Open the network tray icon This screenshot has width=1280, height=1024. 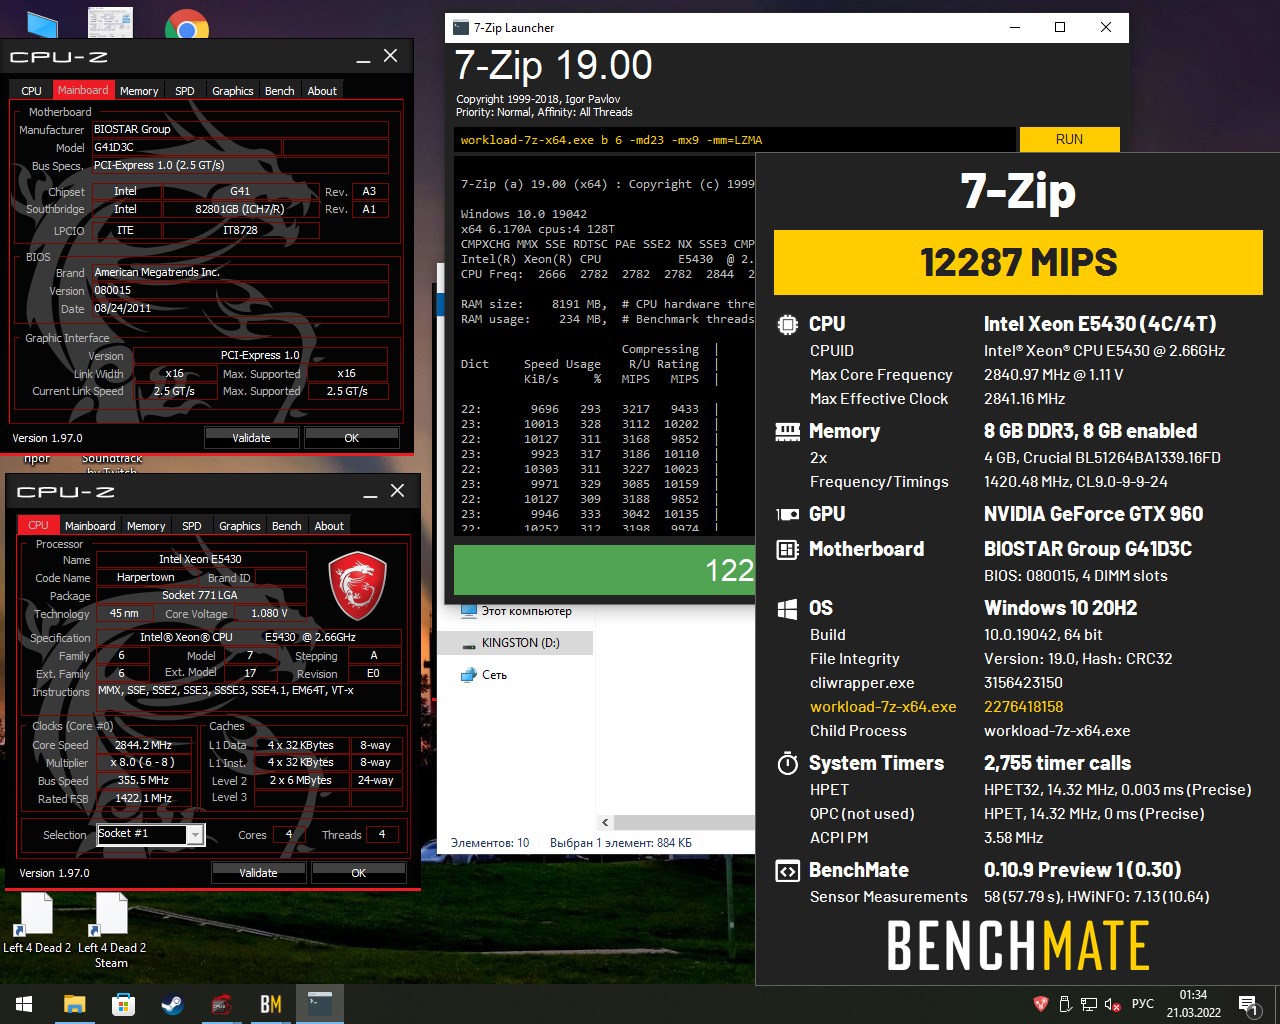coord(1089,1004)
